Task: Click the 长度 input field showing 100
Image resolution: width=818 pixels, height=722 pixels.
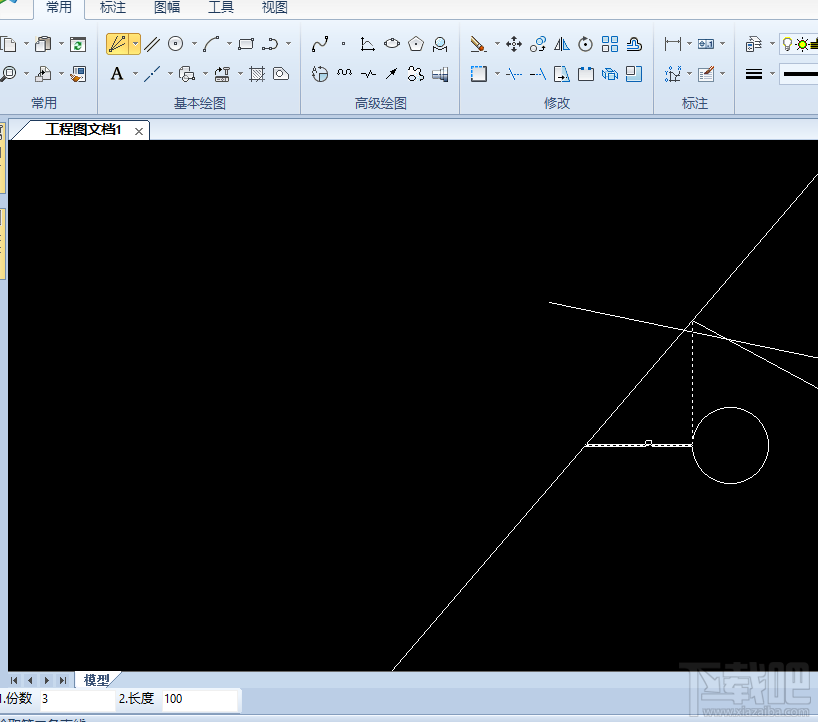Action: tap(200, 699)
